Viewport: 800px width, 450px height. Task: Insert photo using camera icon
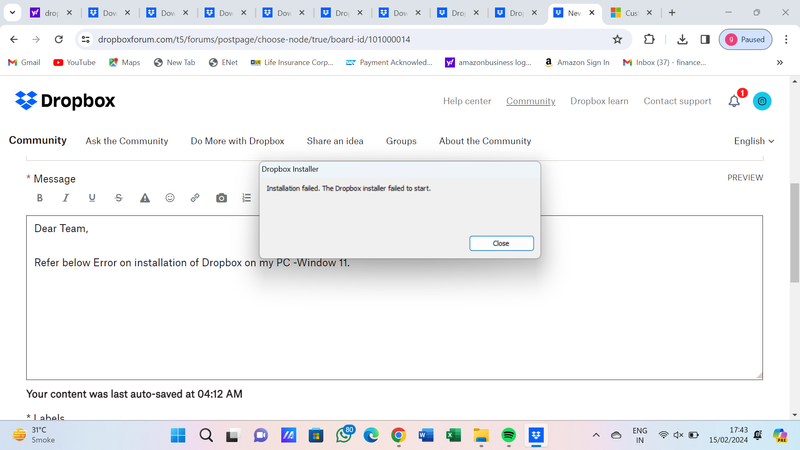(x=221, y=198)
